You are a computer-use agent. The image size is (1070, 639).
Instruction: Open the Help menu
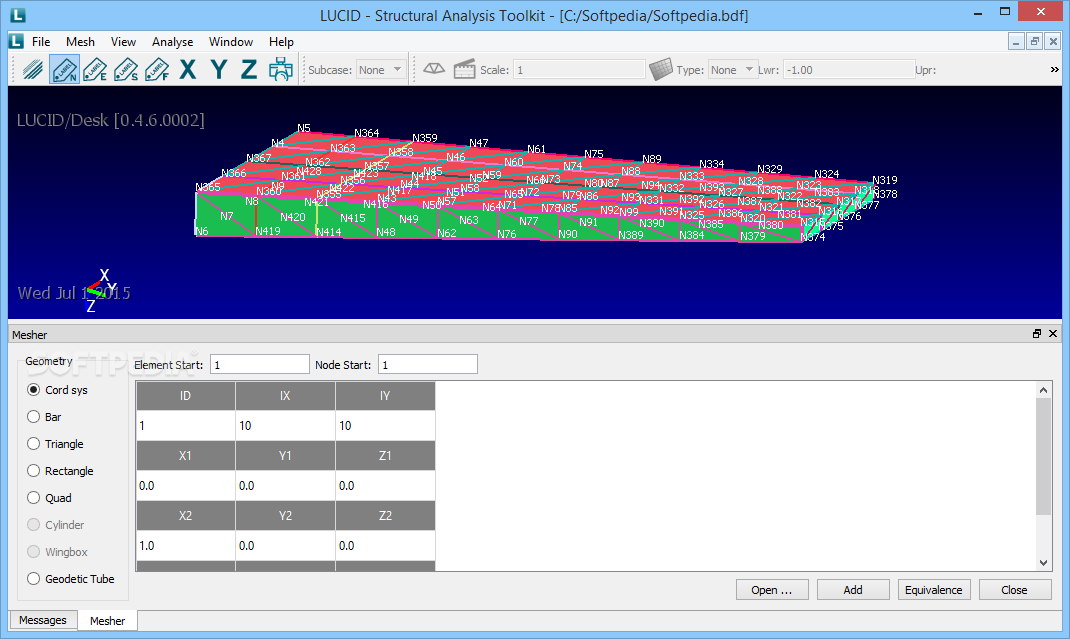pyautogui.click(x=281, y=42)
